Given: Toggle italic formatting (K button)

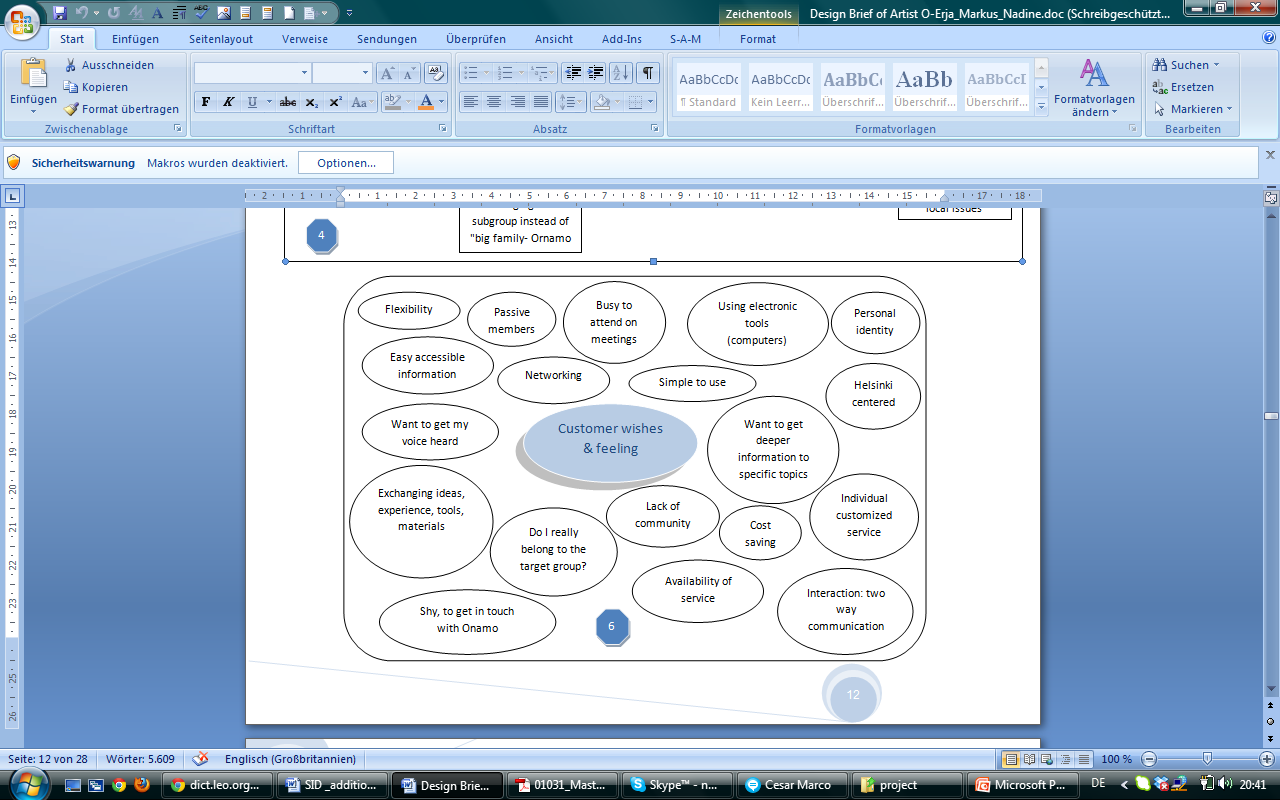Looking at the screenshot, I should point(228,102).
